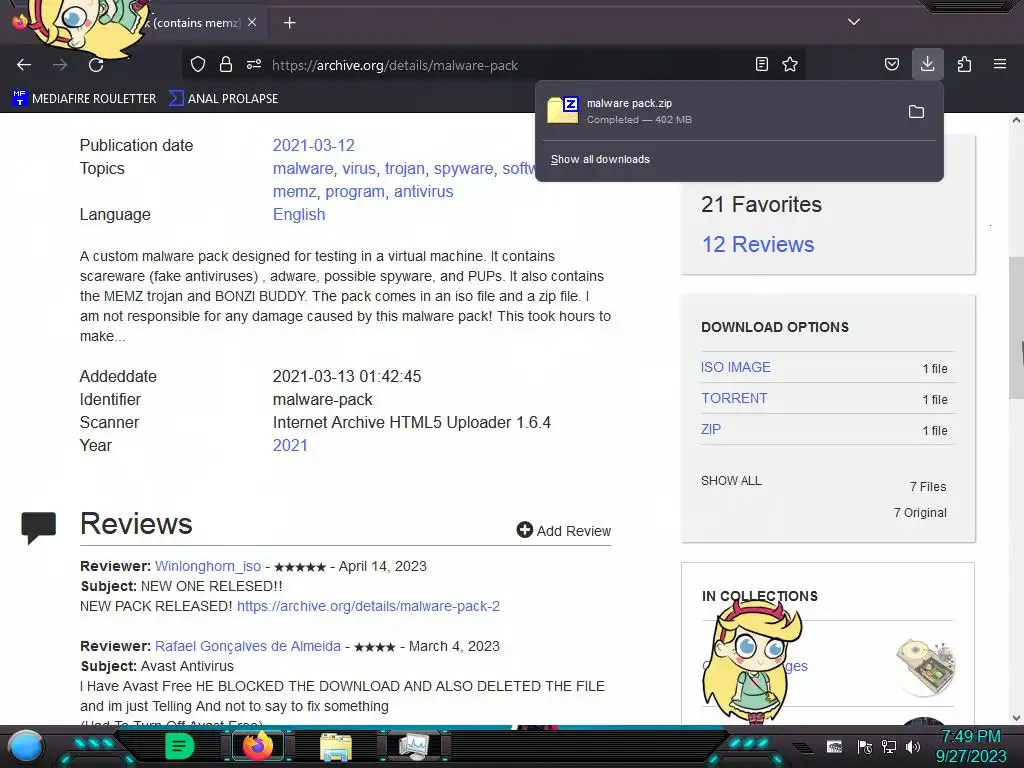This screenshot has height=768, width=1024.
Task: Download the ZIP option
Action: (711, 429)
